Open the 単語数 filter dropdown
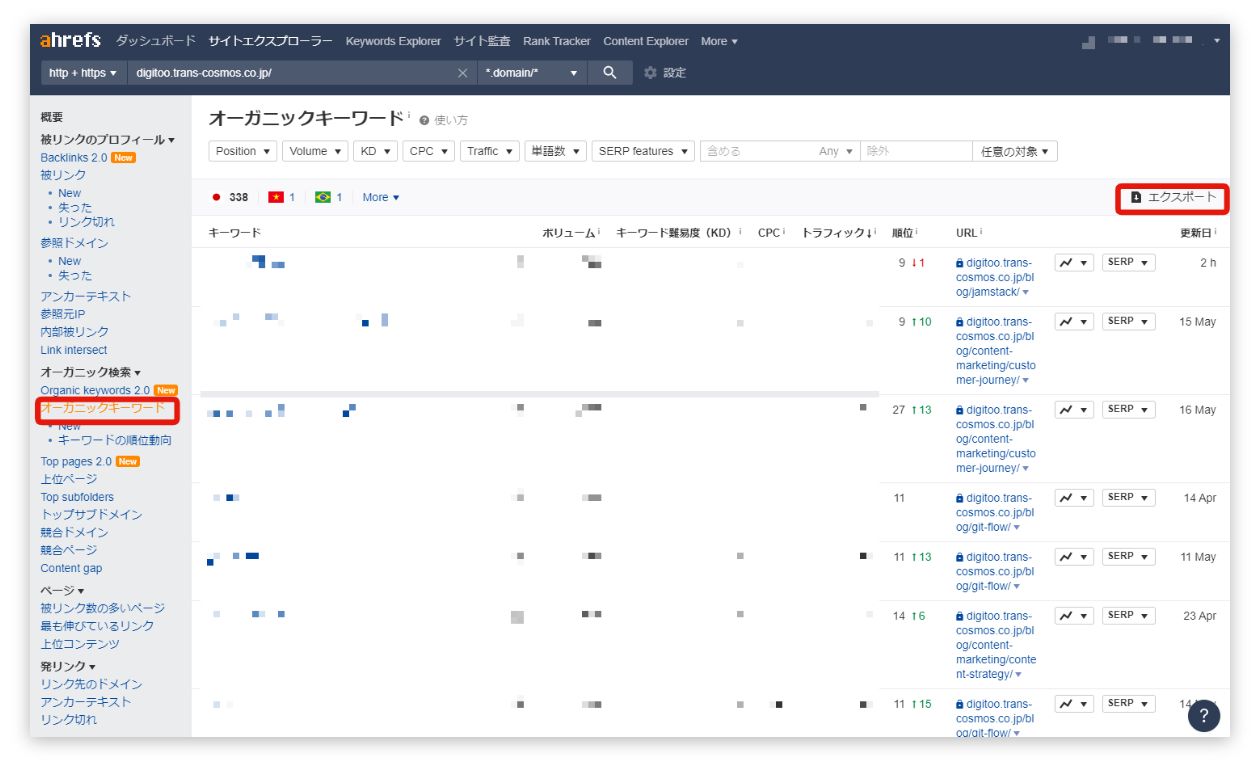The width and height of the screenshot is (1260, 767). click(x=556, y=152)
